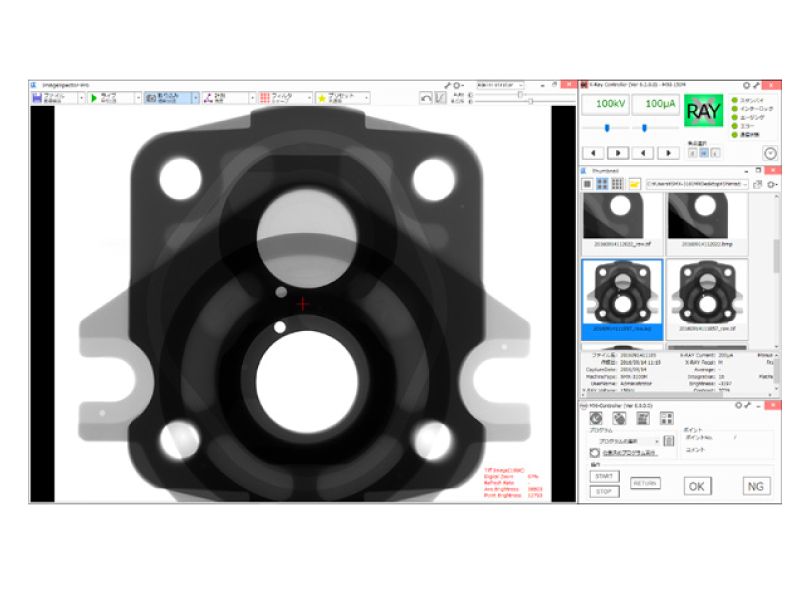The image size is (807, 589).
Task: Click the green X-RAY emission button
Action: (703, 110)
